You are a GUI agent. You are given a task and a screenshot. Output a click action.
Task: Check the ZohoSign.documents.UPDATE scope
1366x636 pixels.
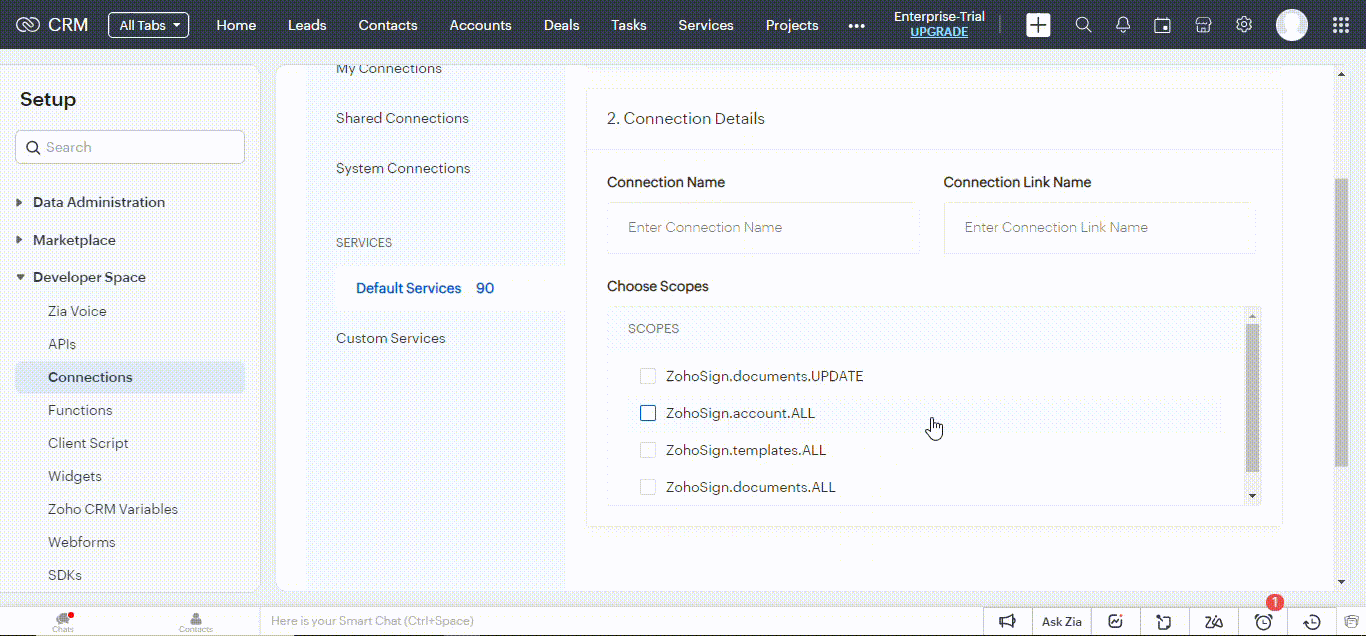pyautogui.click(x=648, y=376)
